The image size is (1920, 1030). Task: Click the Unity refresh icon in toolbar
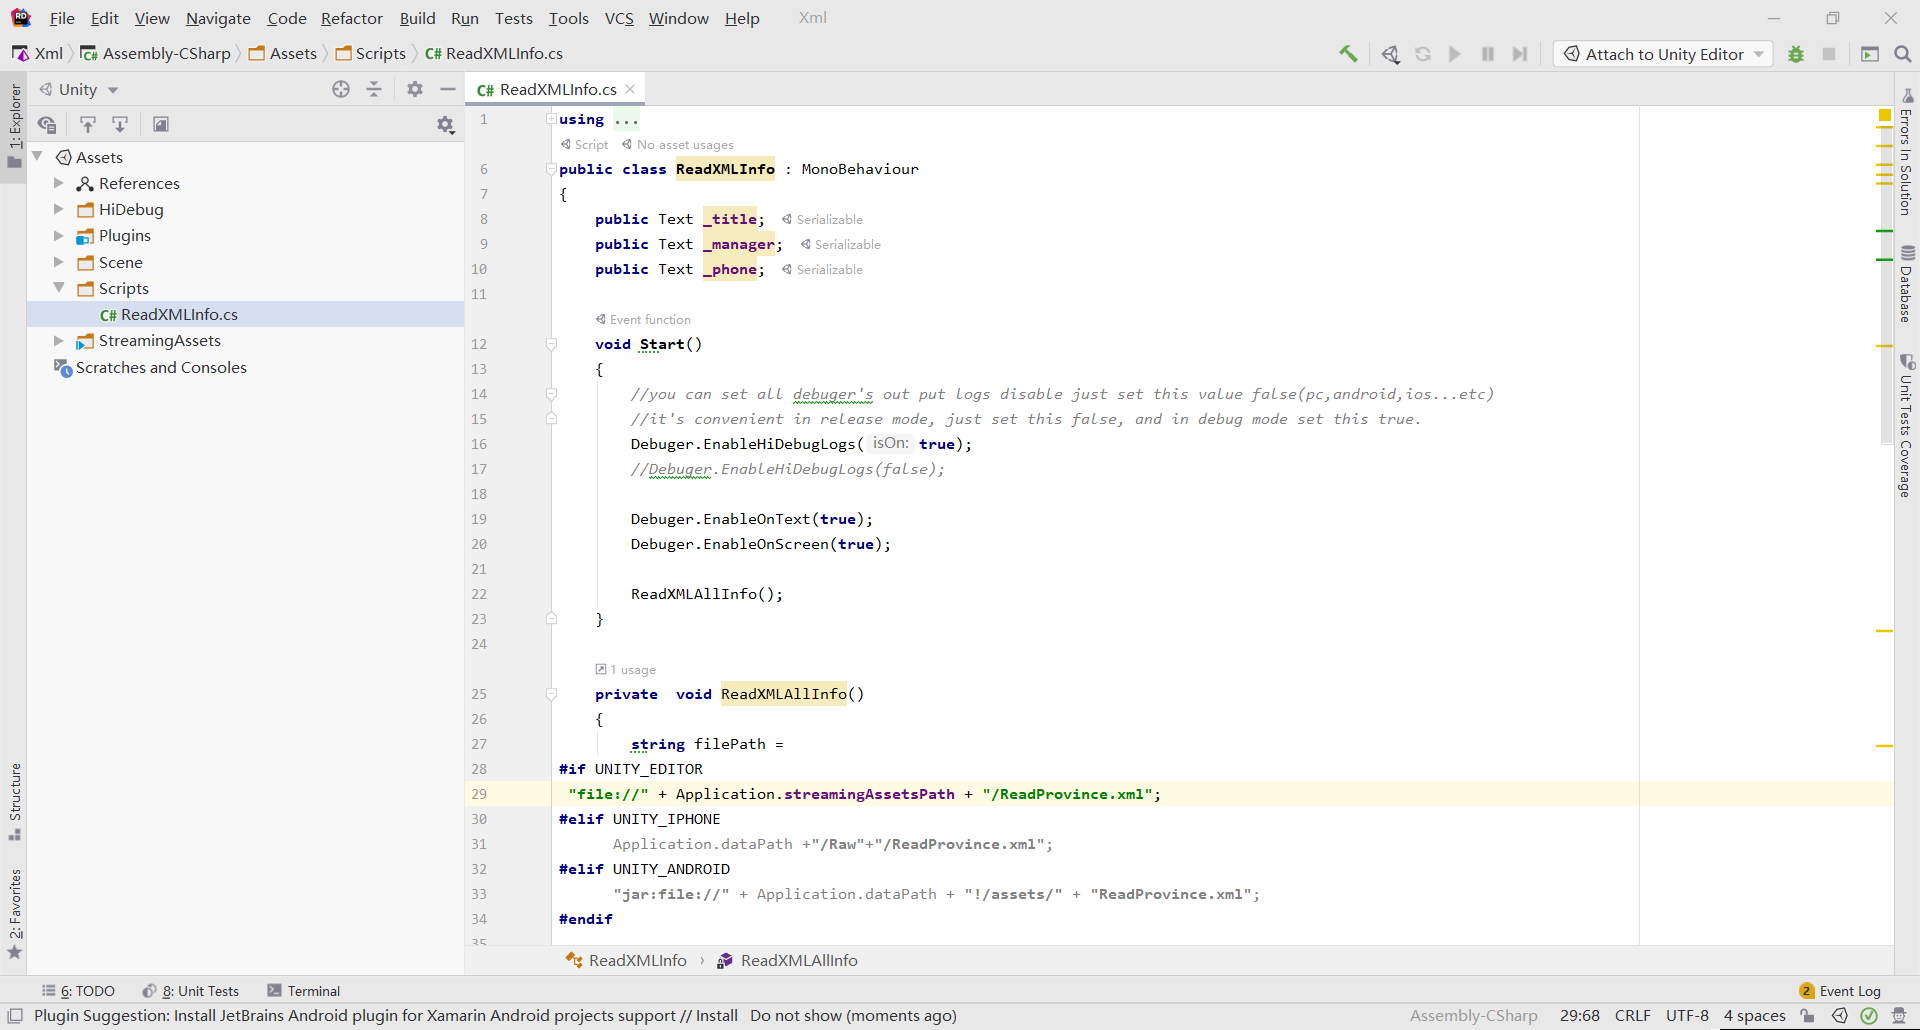tap(1422, 54)
